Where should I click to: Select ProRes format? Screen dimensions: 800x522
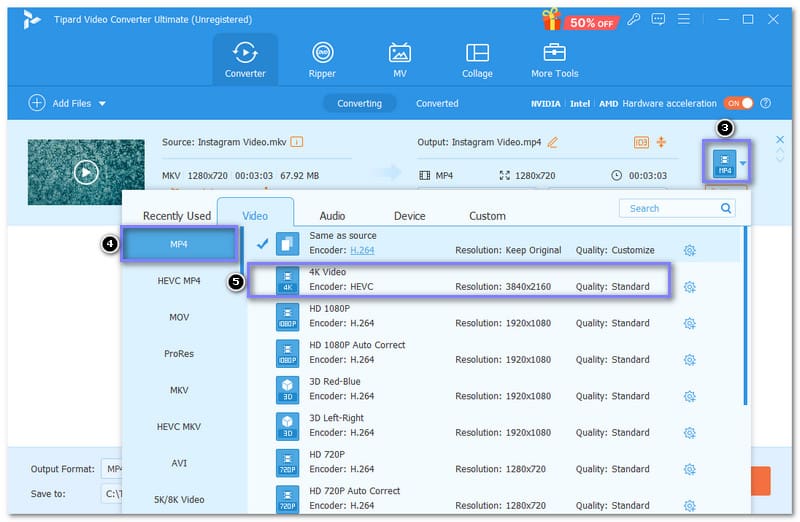point(179,354)
